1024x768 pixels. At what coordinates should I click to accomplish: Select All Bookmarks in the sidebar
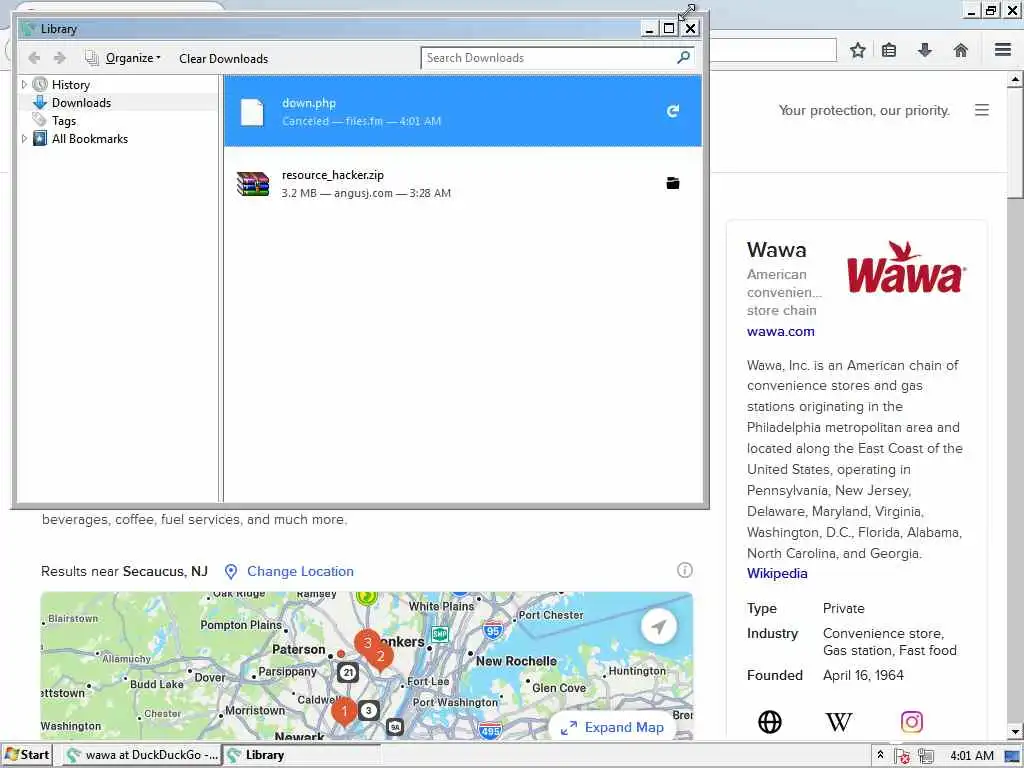pyautogui.click(x=89, y=138)
